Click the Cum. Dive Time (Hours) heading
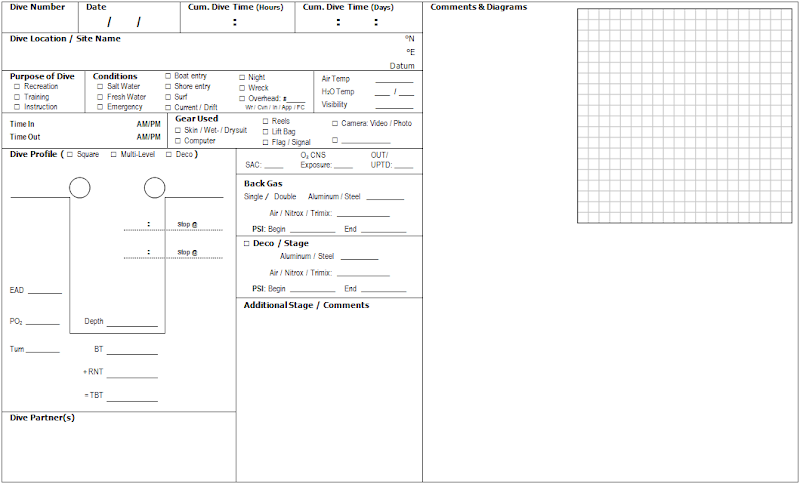The image size is (800, 484). 236,7
